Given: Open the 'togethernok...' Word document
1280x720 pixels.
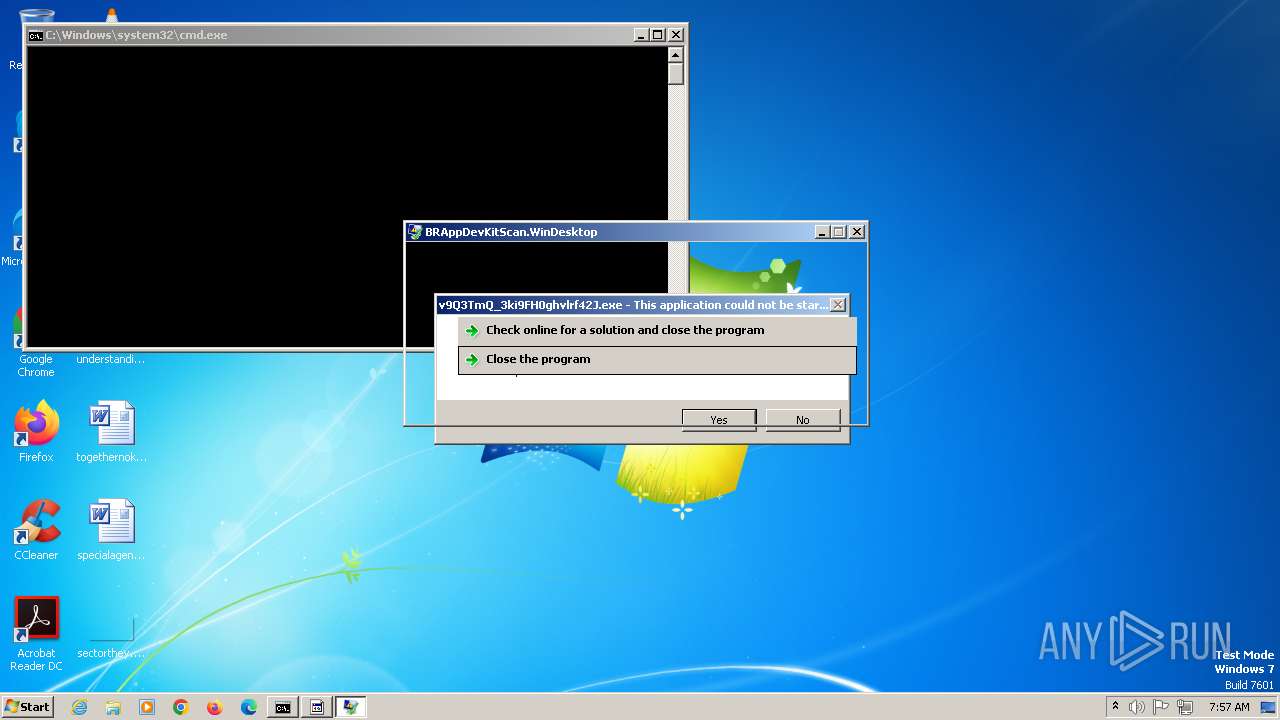Looking at the screenshot, I should click(x=111, y=432).
